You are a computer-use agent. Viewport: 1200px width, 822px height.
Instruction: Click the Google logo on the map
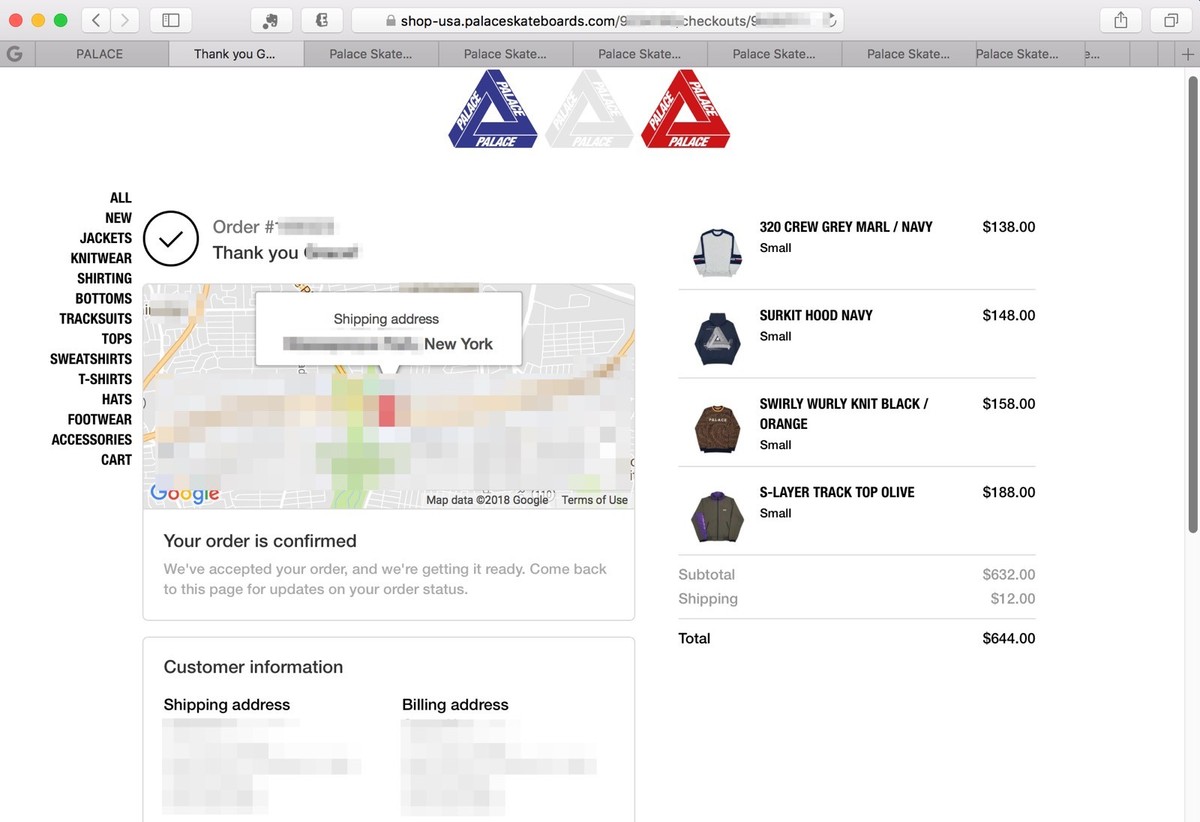[184, 492]
